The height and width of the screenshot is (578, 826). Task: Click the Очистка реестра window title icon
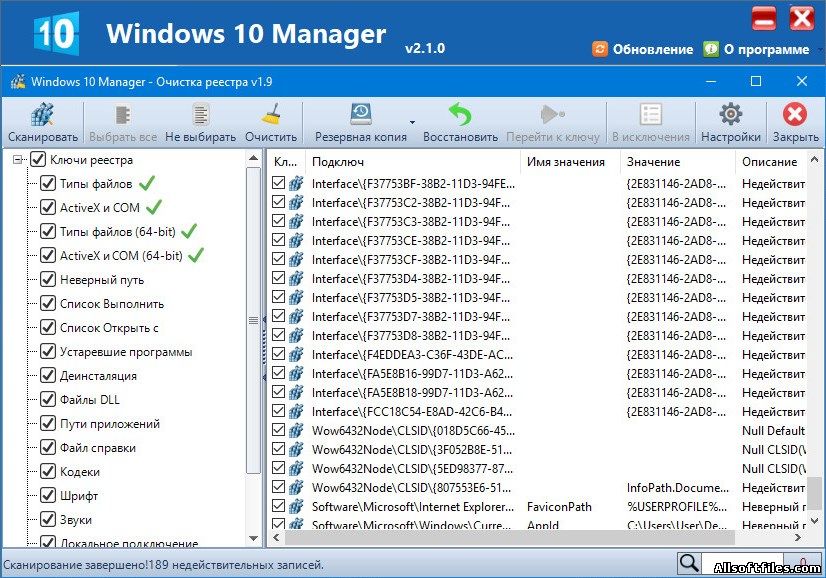click(x=18, y=81)
